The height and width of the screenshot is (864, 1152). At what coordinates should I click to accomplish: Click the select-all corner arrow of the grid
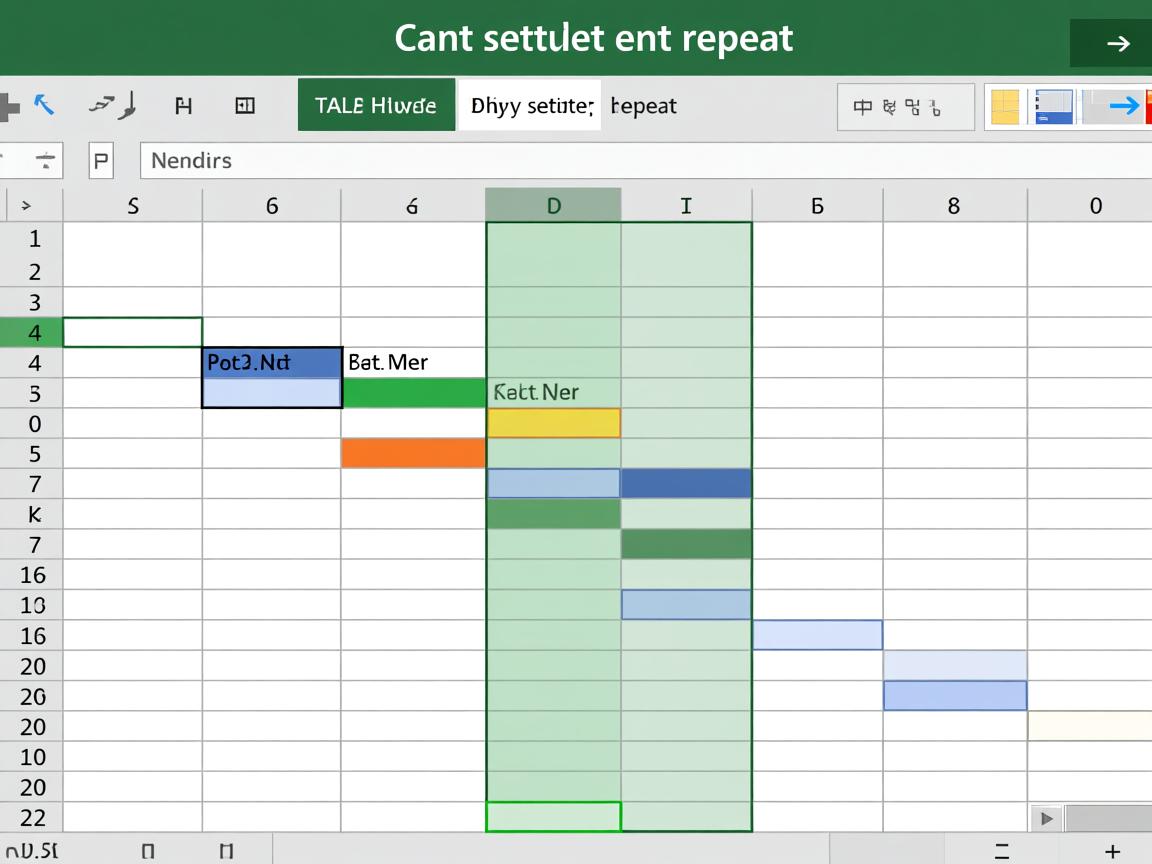click(x=27, y=206)
